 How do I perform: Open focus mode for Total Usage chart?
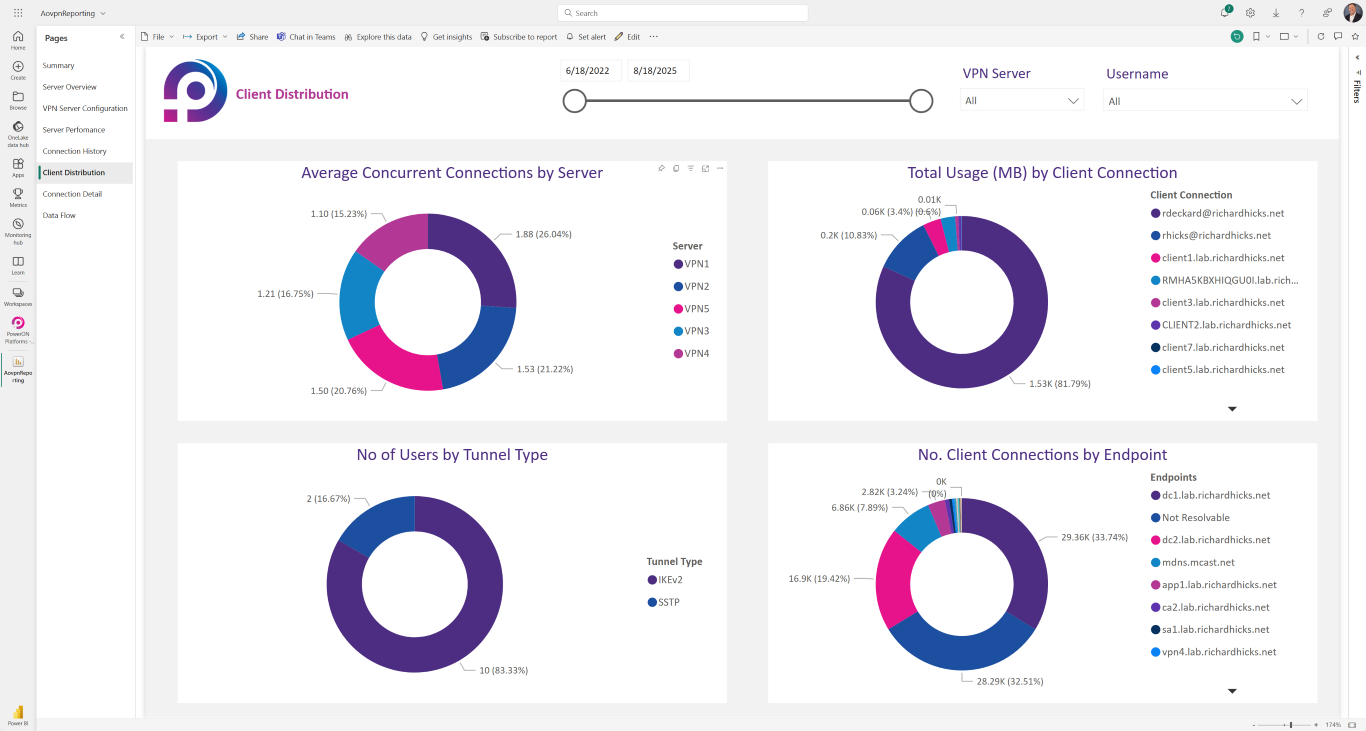tap(1295, 168)
